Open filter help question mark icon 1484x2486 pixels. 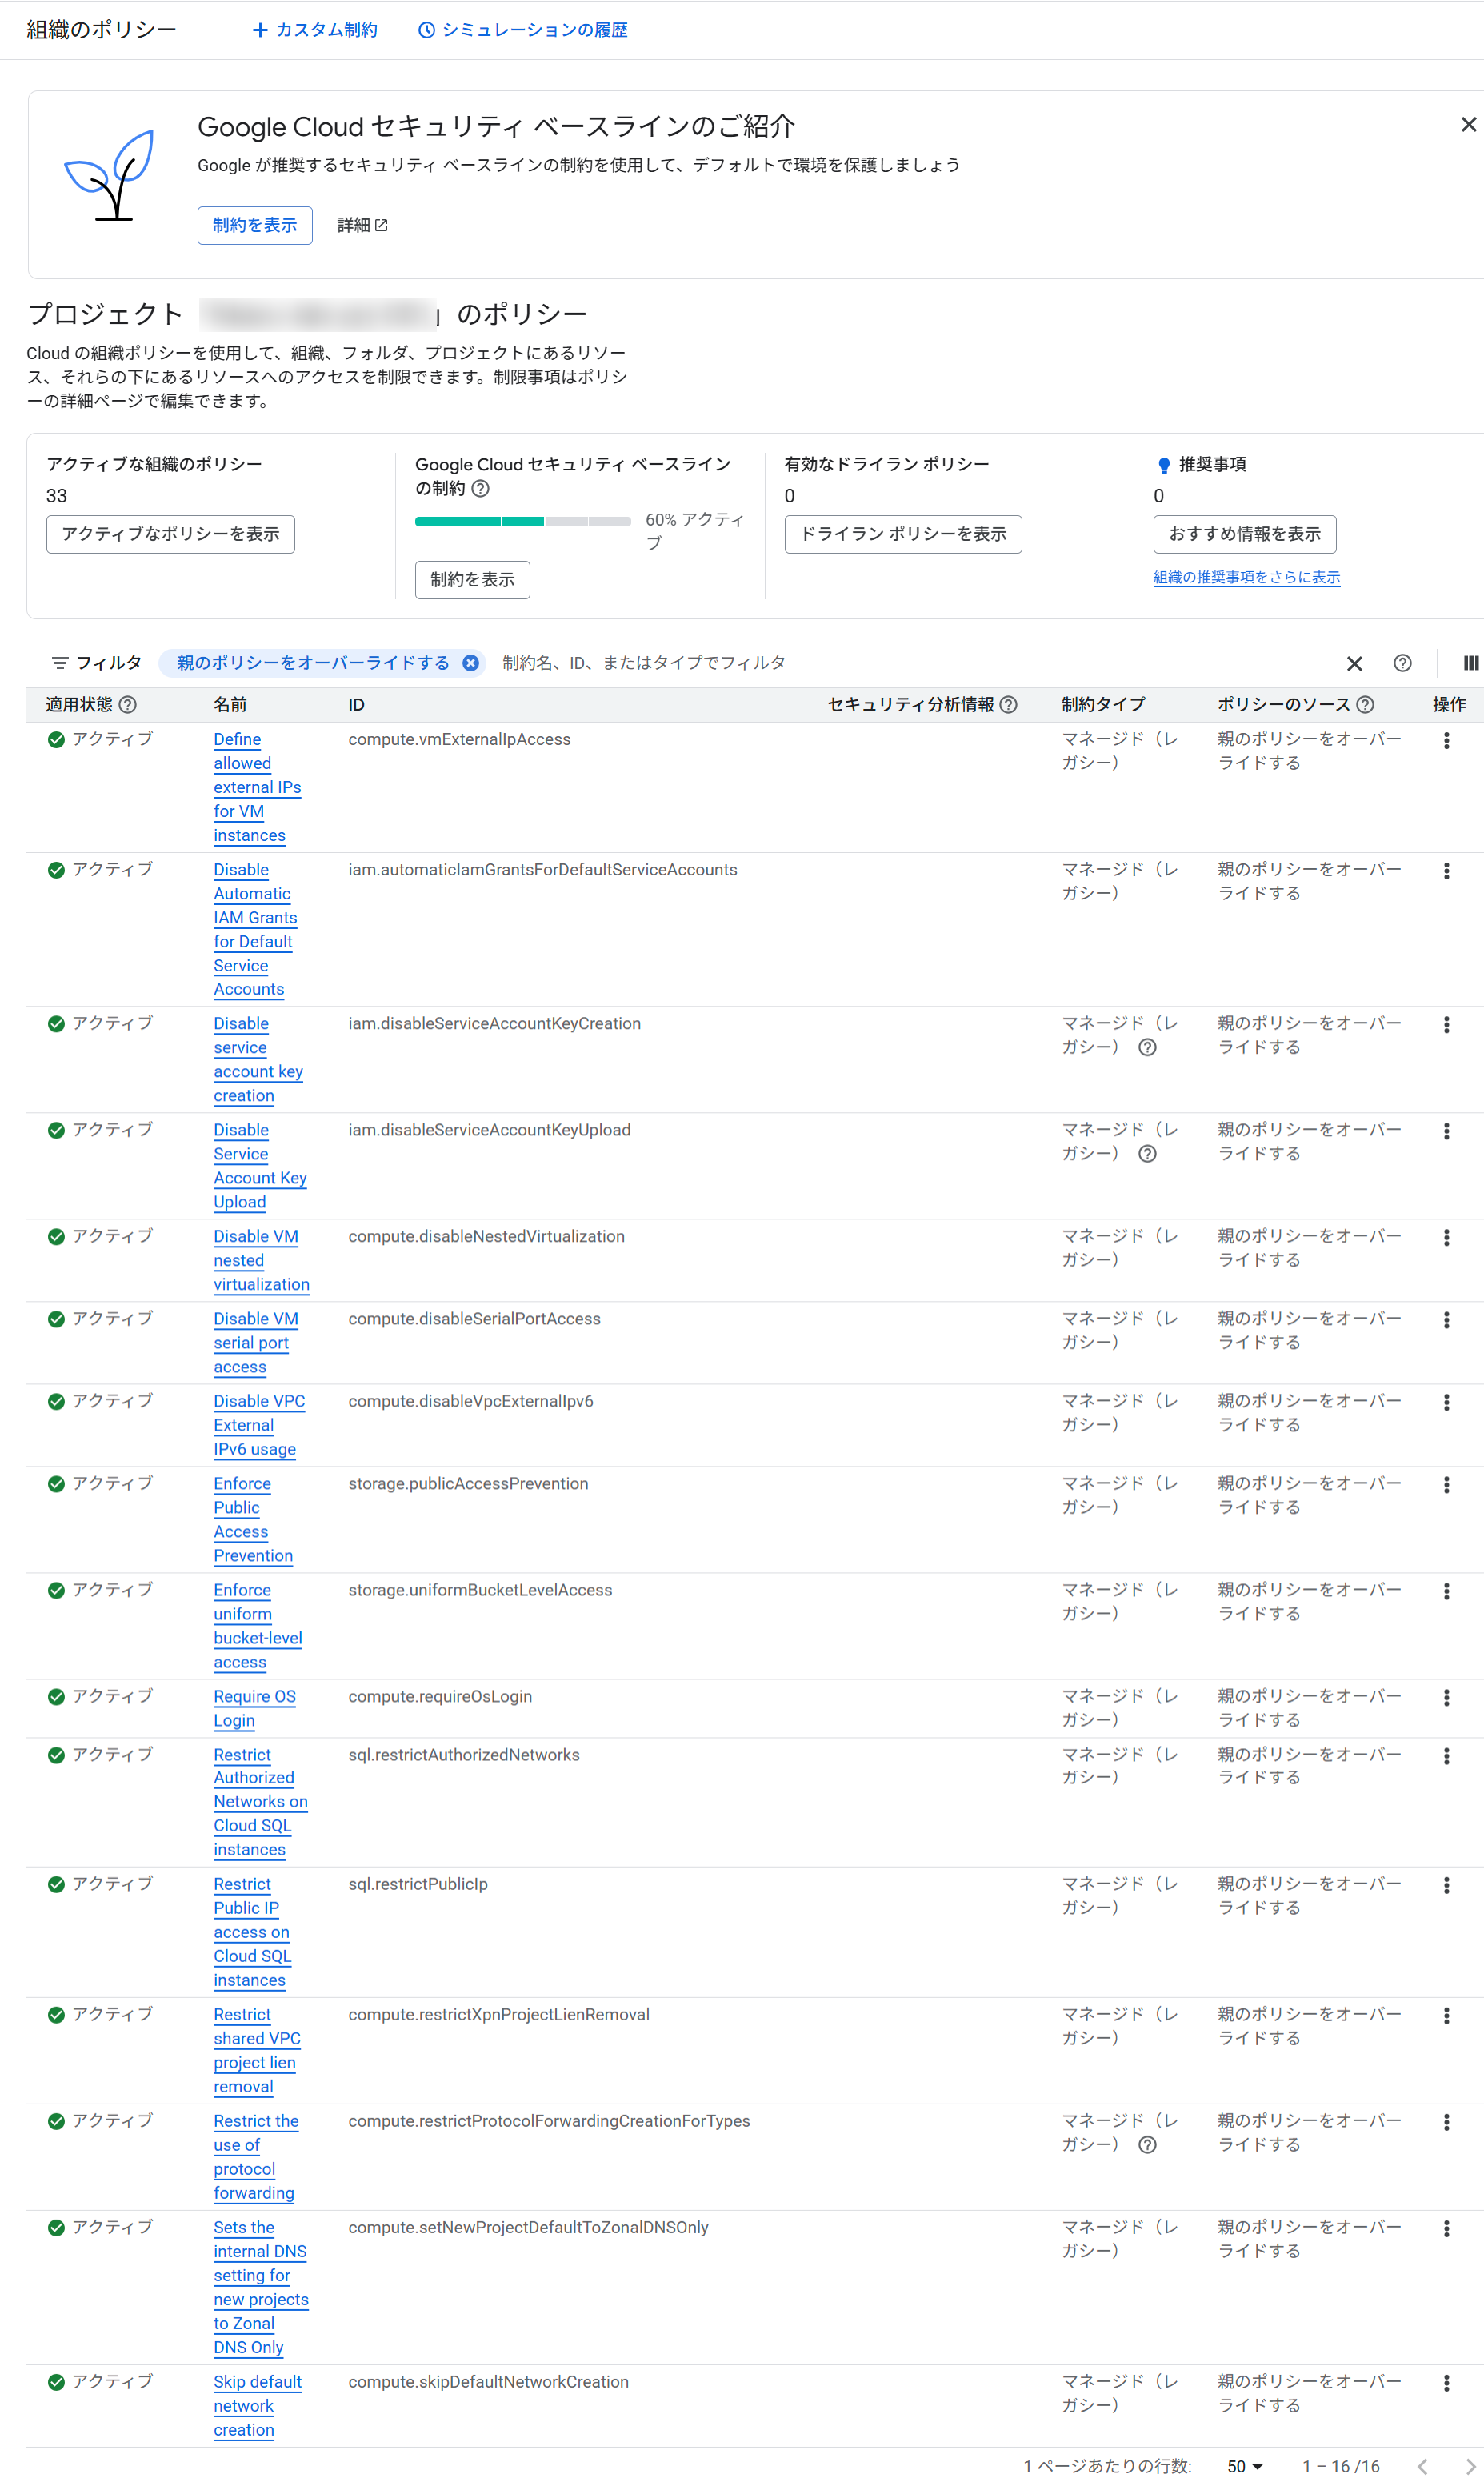1402,663
